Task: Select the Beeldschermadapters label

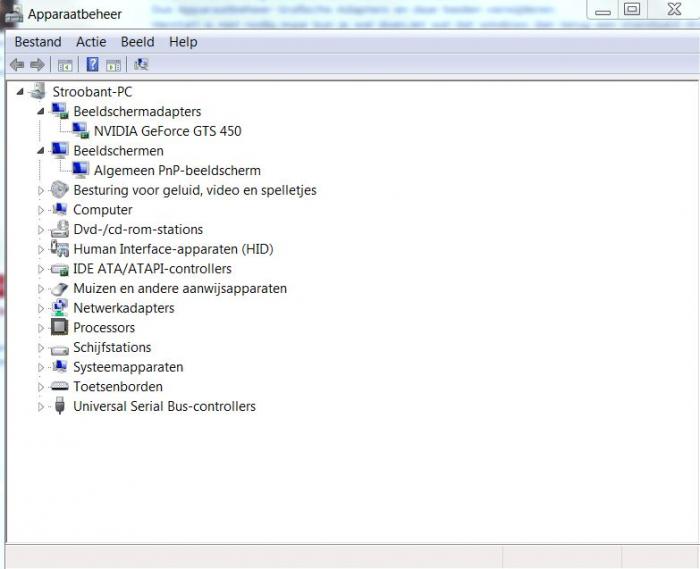Action: (138, 112)
